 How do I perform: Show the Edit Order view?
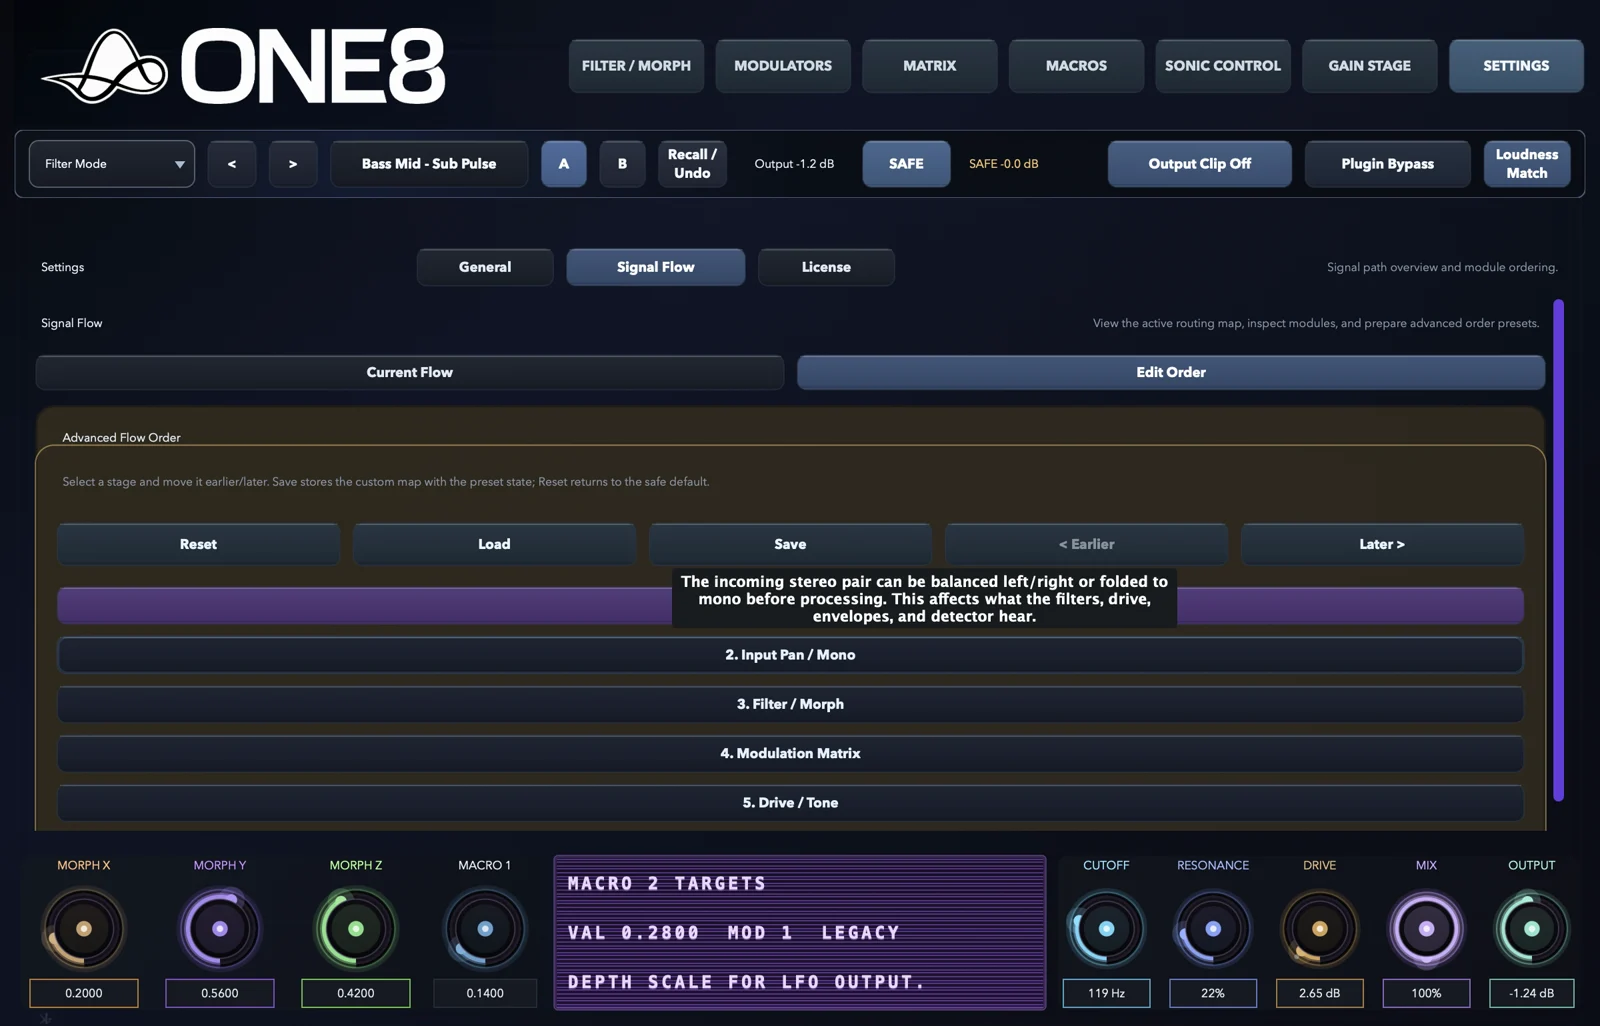coord(1171,372)
